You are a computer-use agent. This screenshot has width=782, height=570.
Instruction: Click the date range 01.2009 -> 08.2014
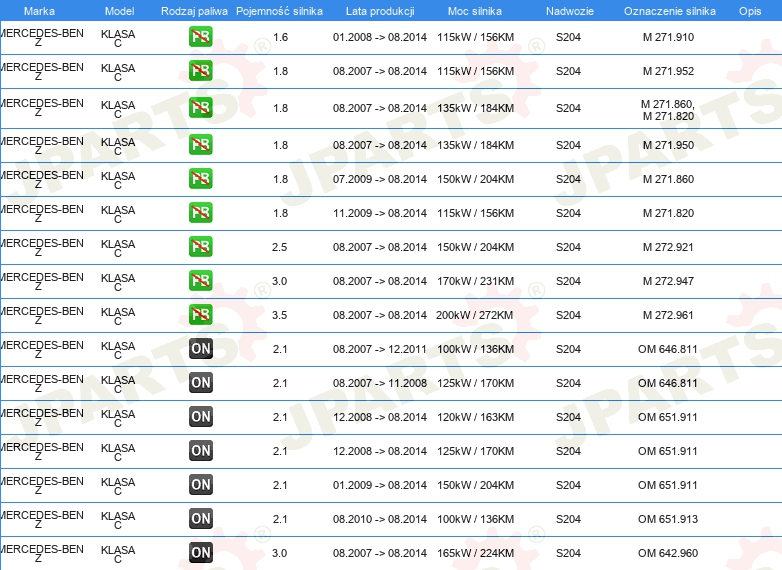(380, 485)
